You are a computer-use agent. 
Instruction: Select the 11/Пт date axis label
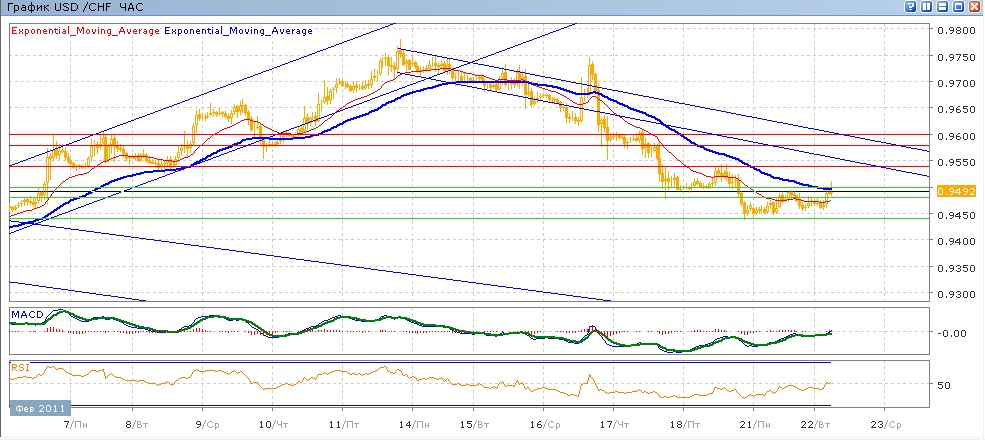pyautogui.click(x=346, y=424)
